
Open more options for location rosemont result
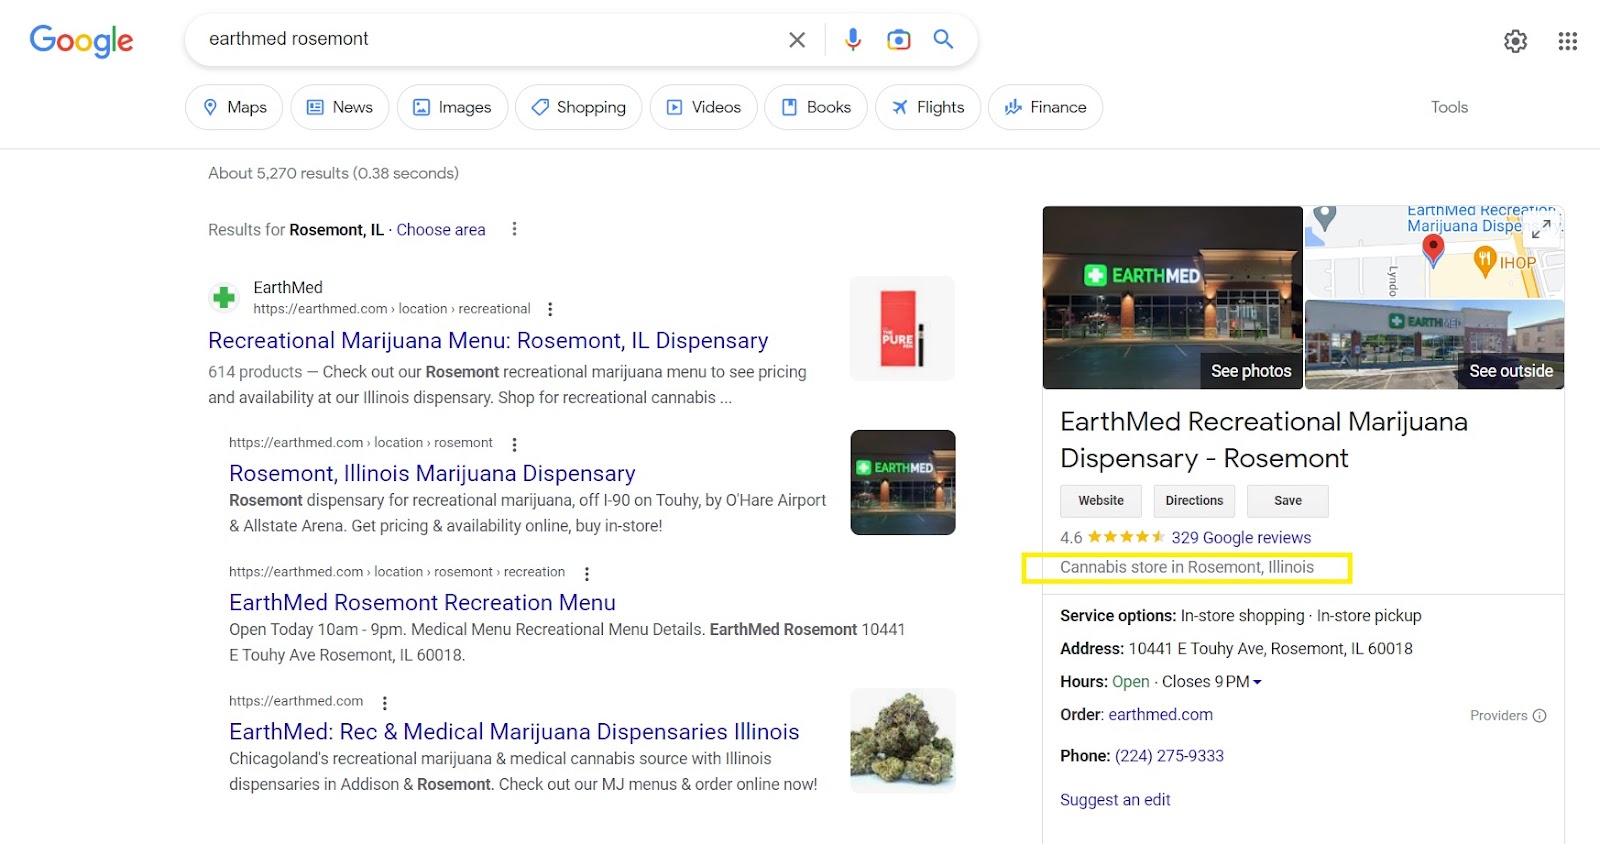click(x=515, y=444)
